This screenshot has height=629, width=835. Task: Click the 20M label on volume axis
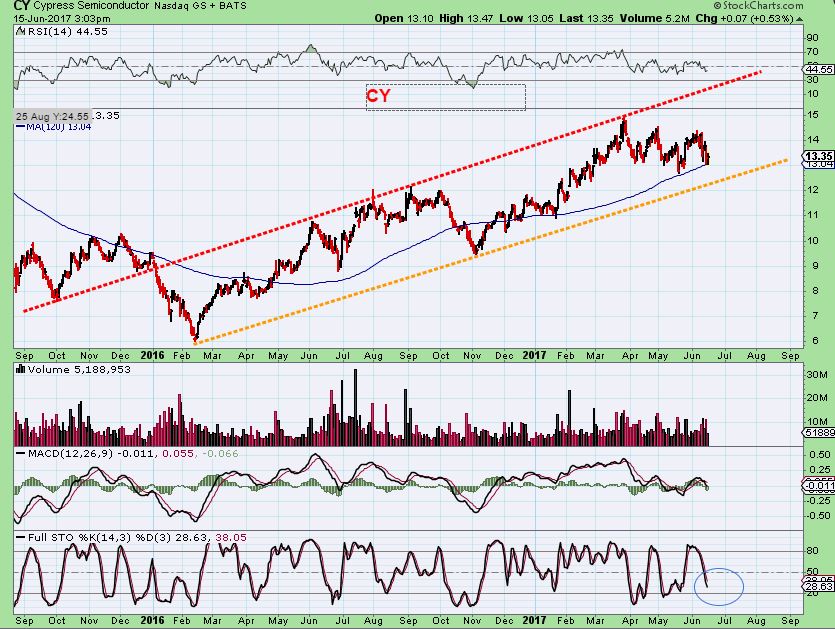pos(817,398)
